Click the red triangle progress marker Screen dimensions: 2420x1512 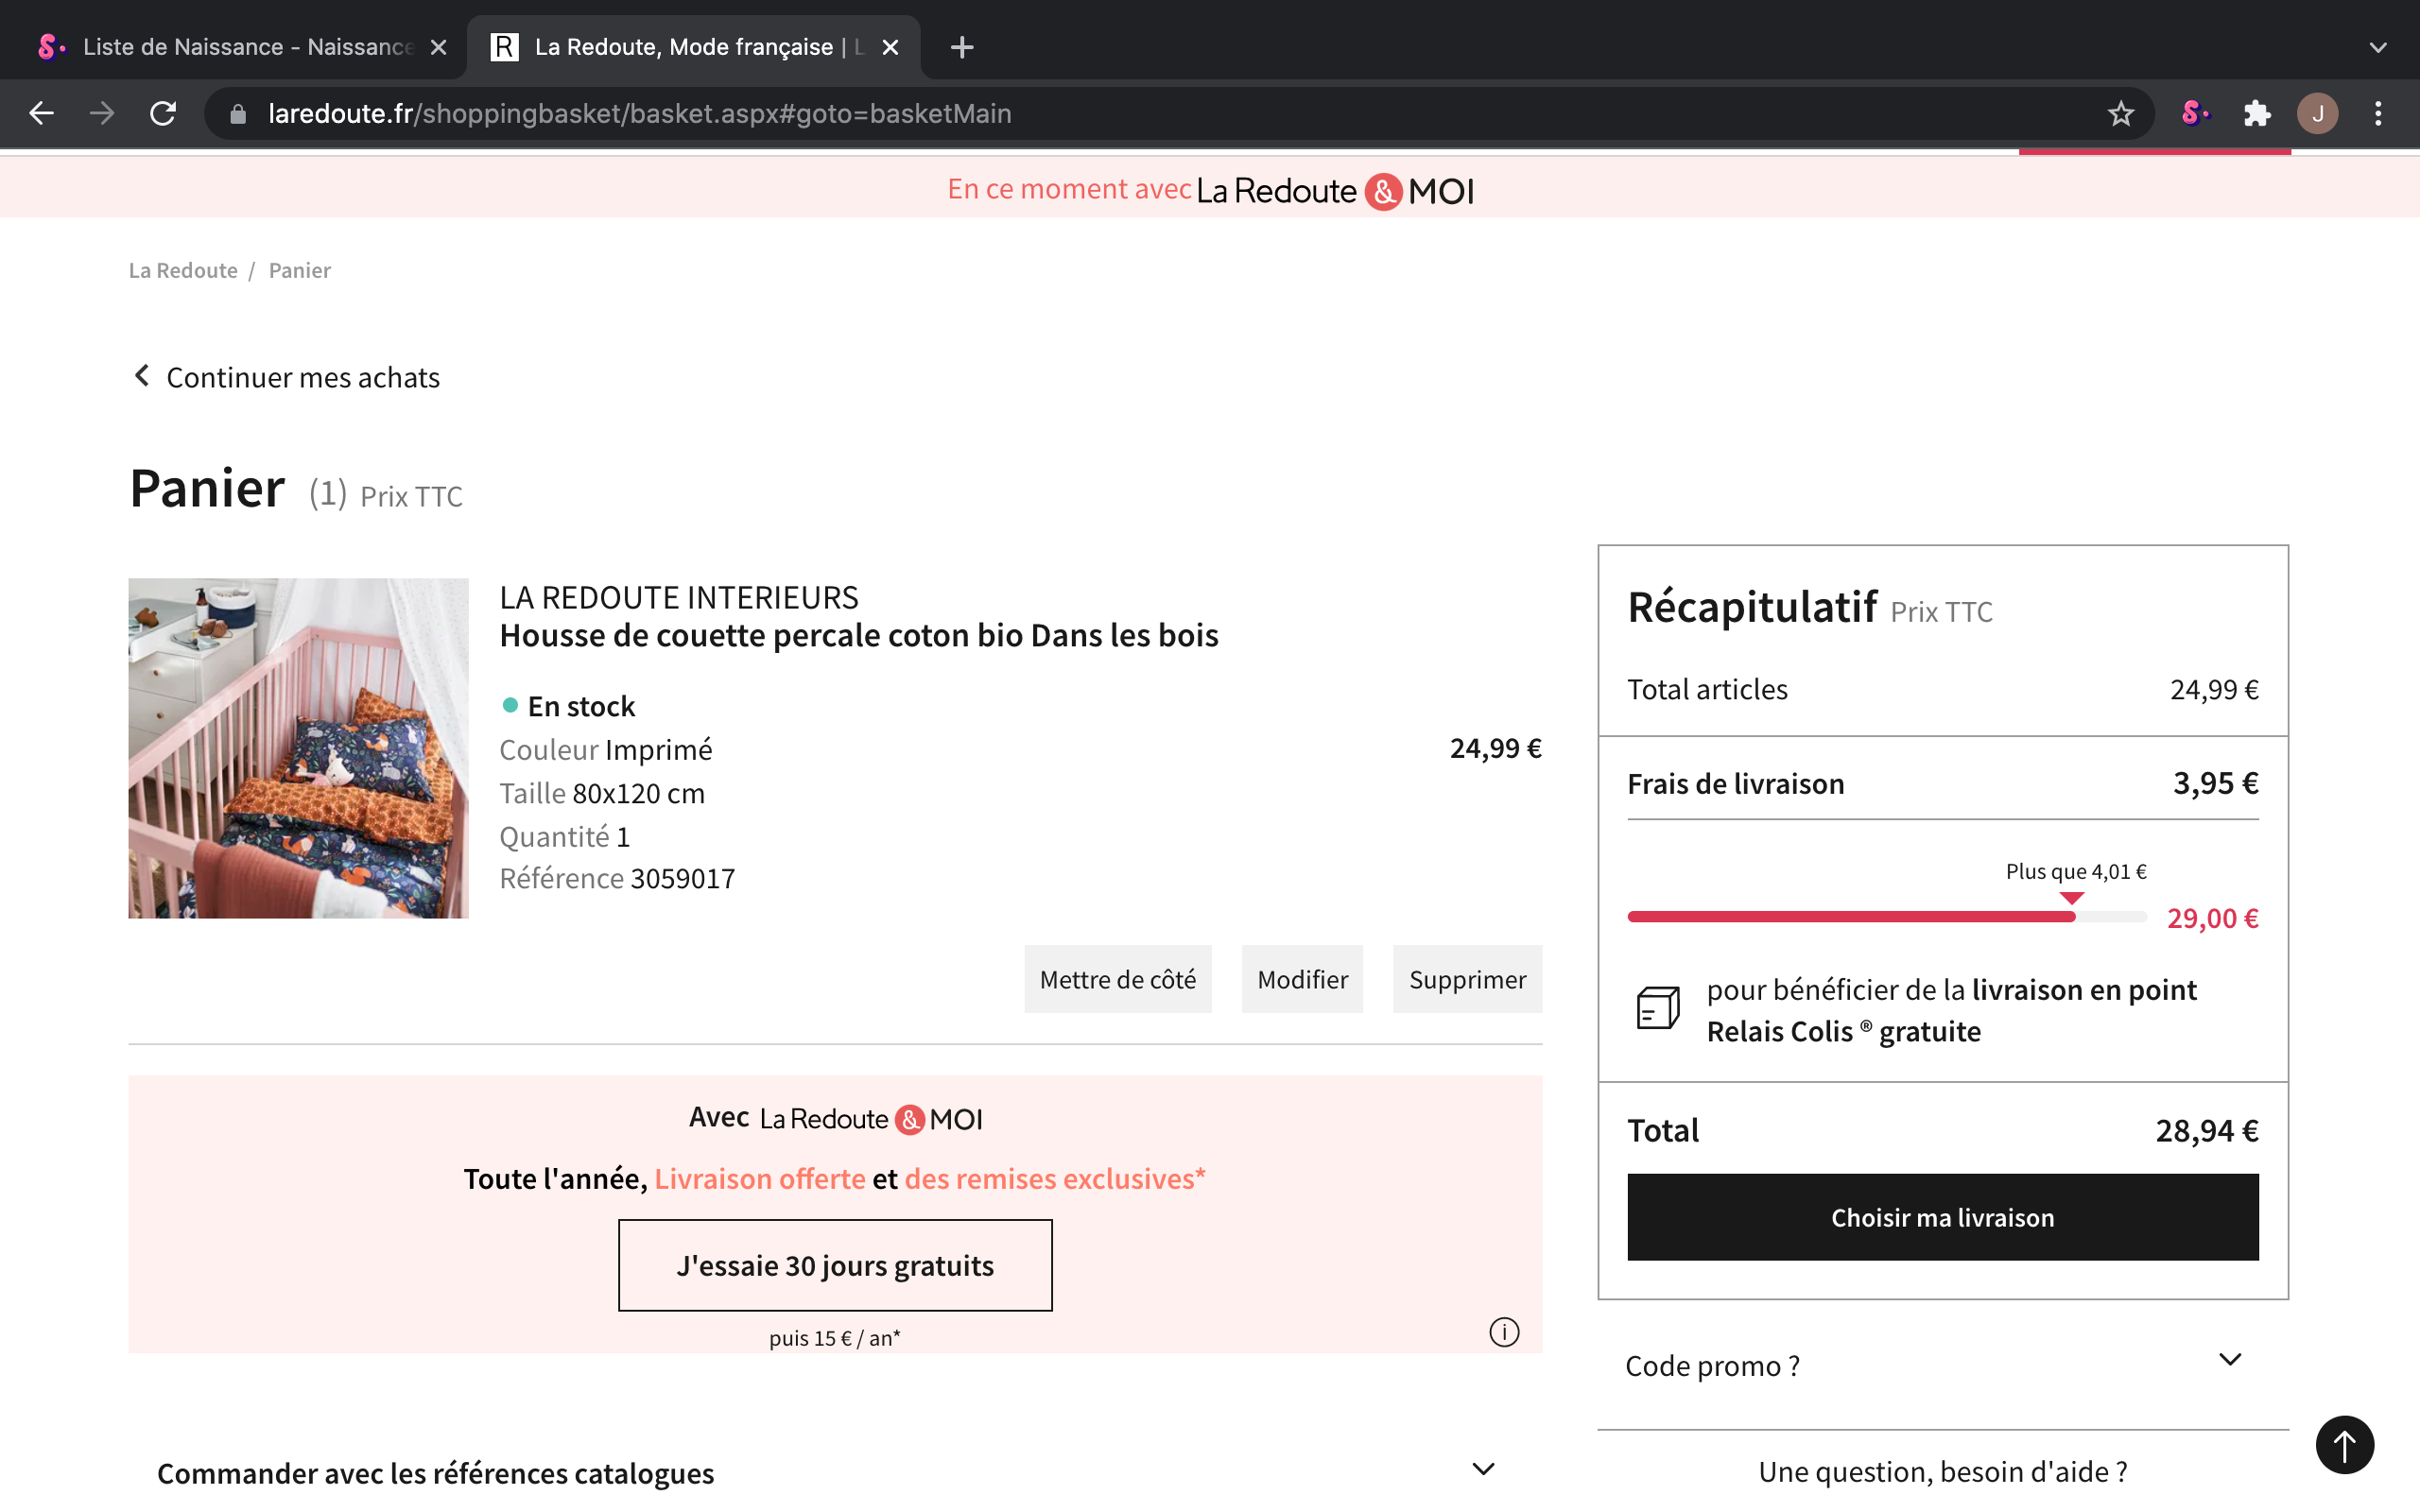(x=2072, y=897)
